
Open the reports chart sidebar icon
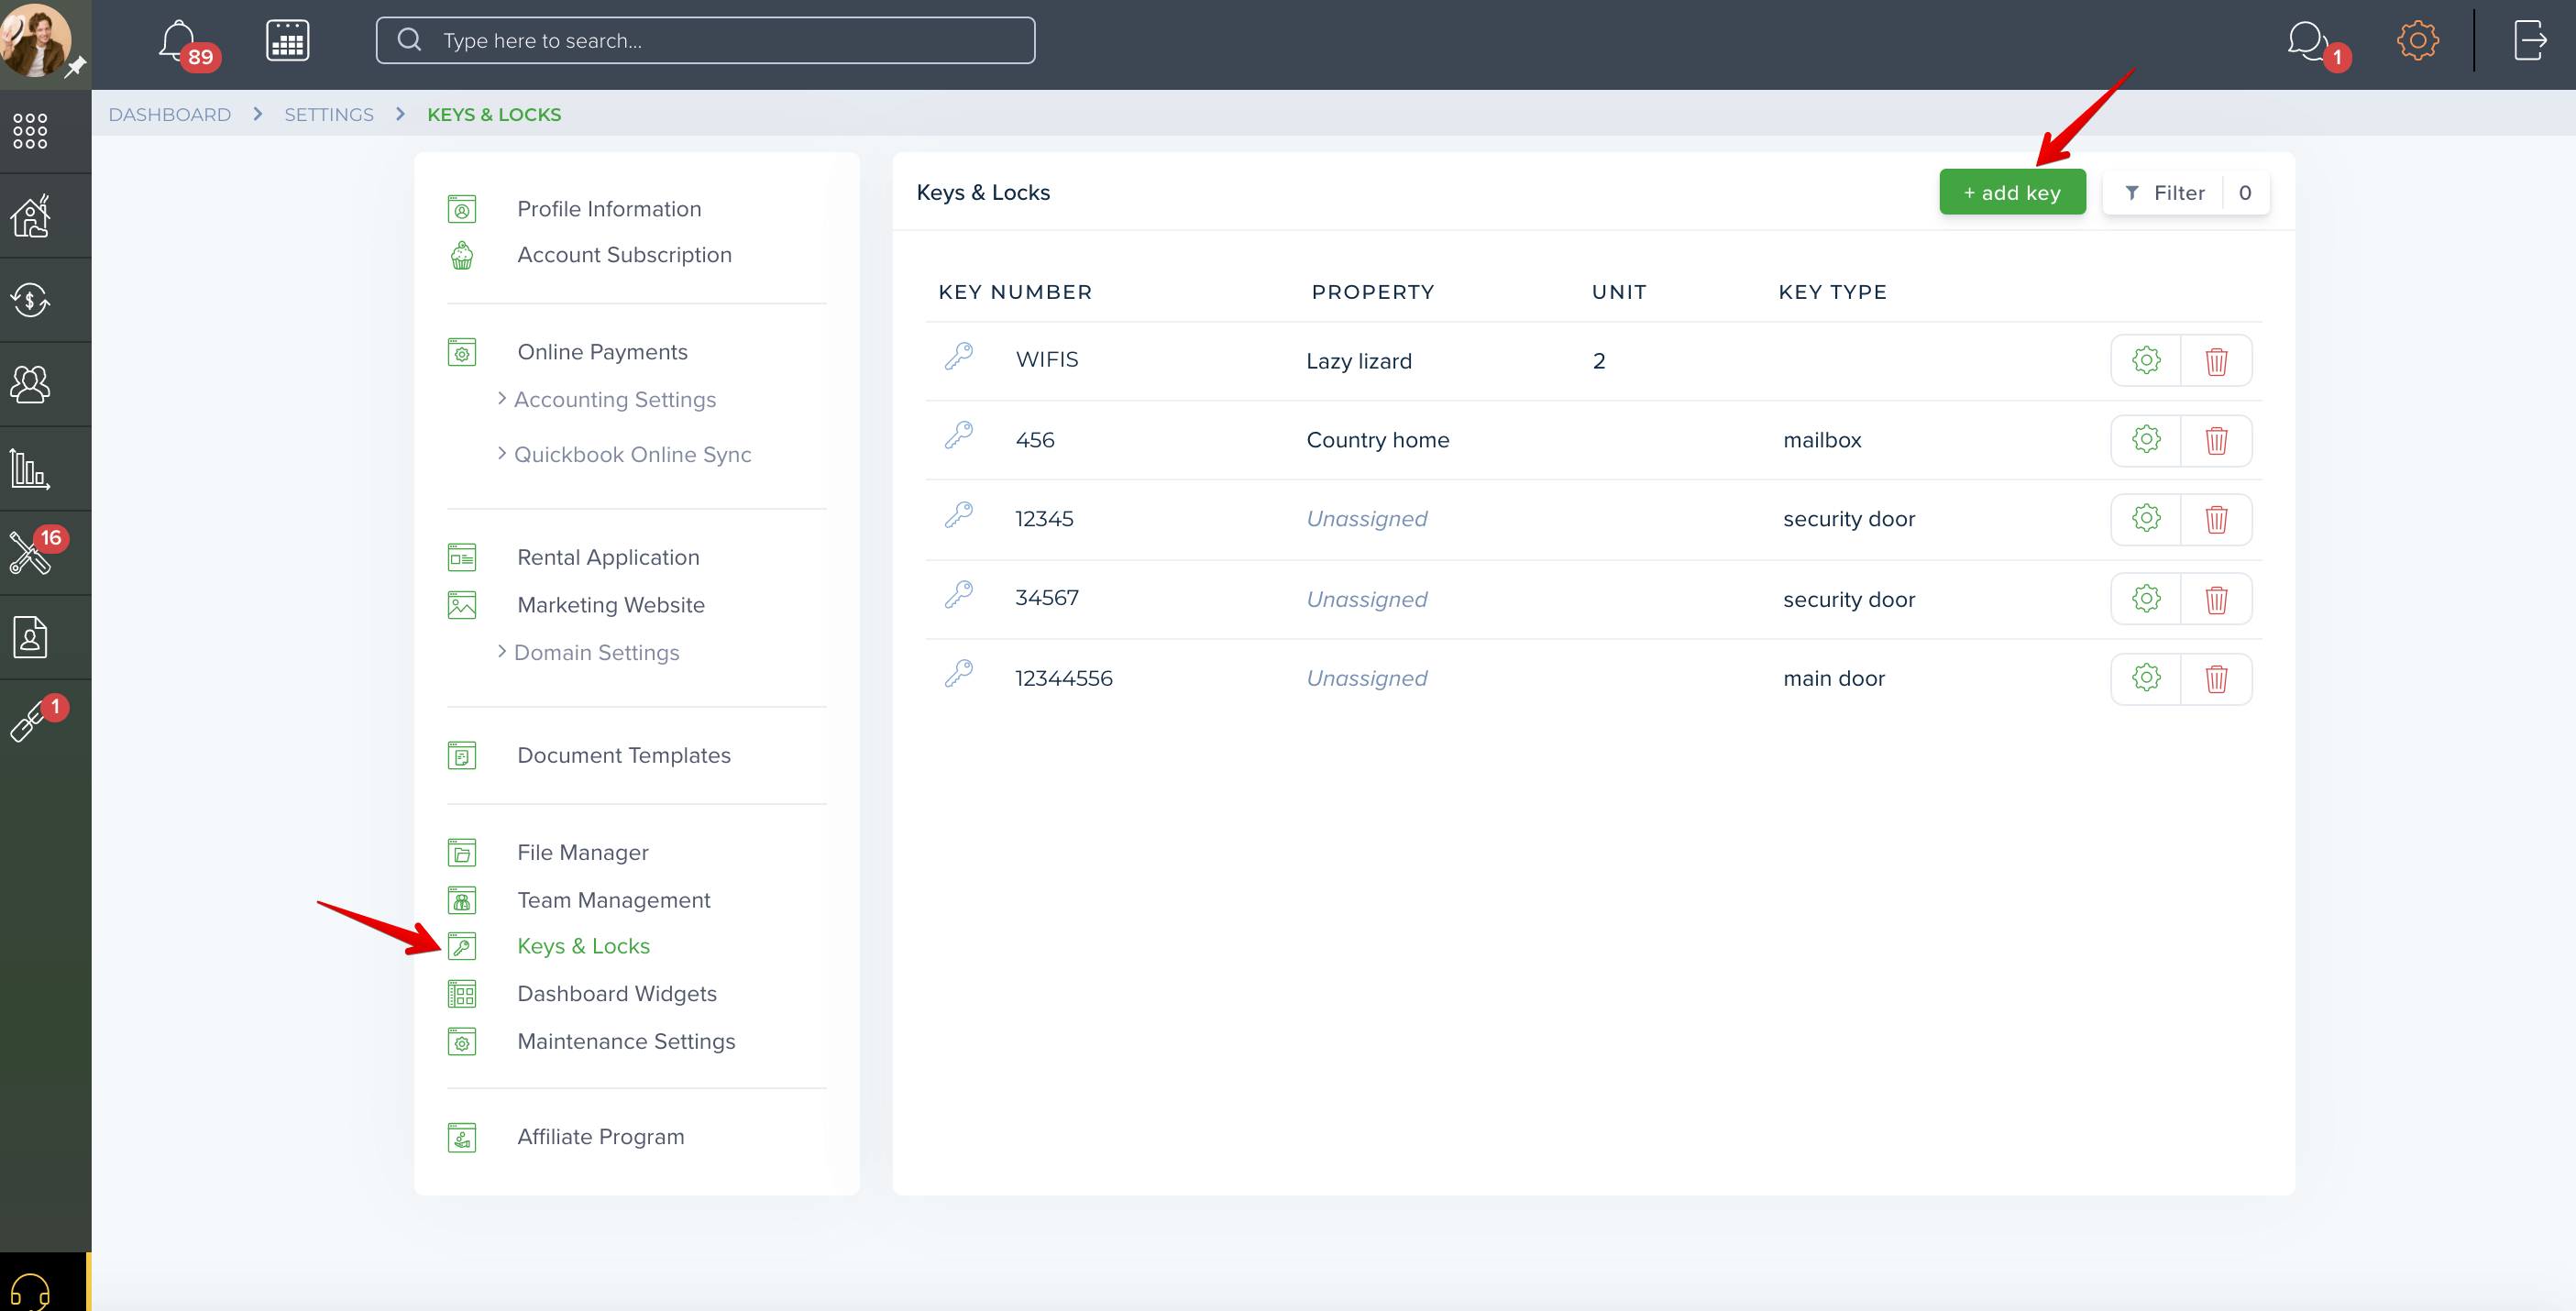30,469
